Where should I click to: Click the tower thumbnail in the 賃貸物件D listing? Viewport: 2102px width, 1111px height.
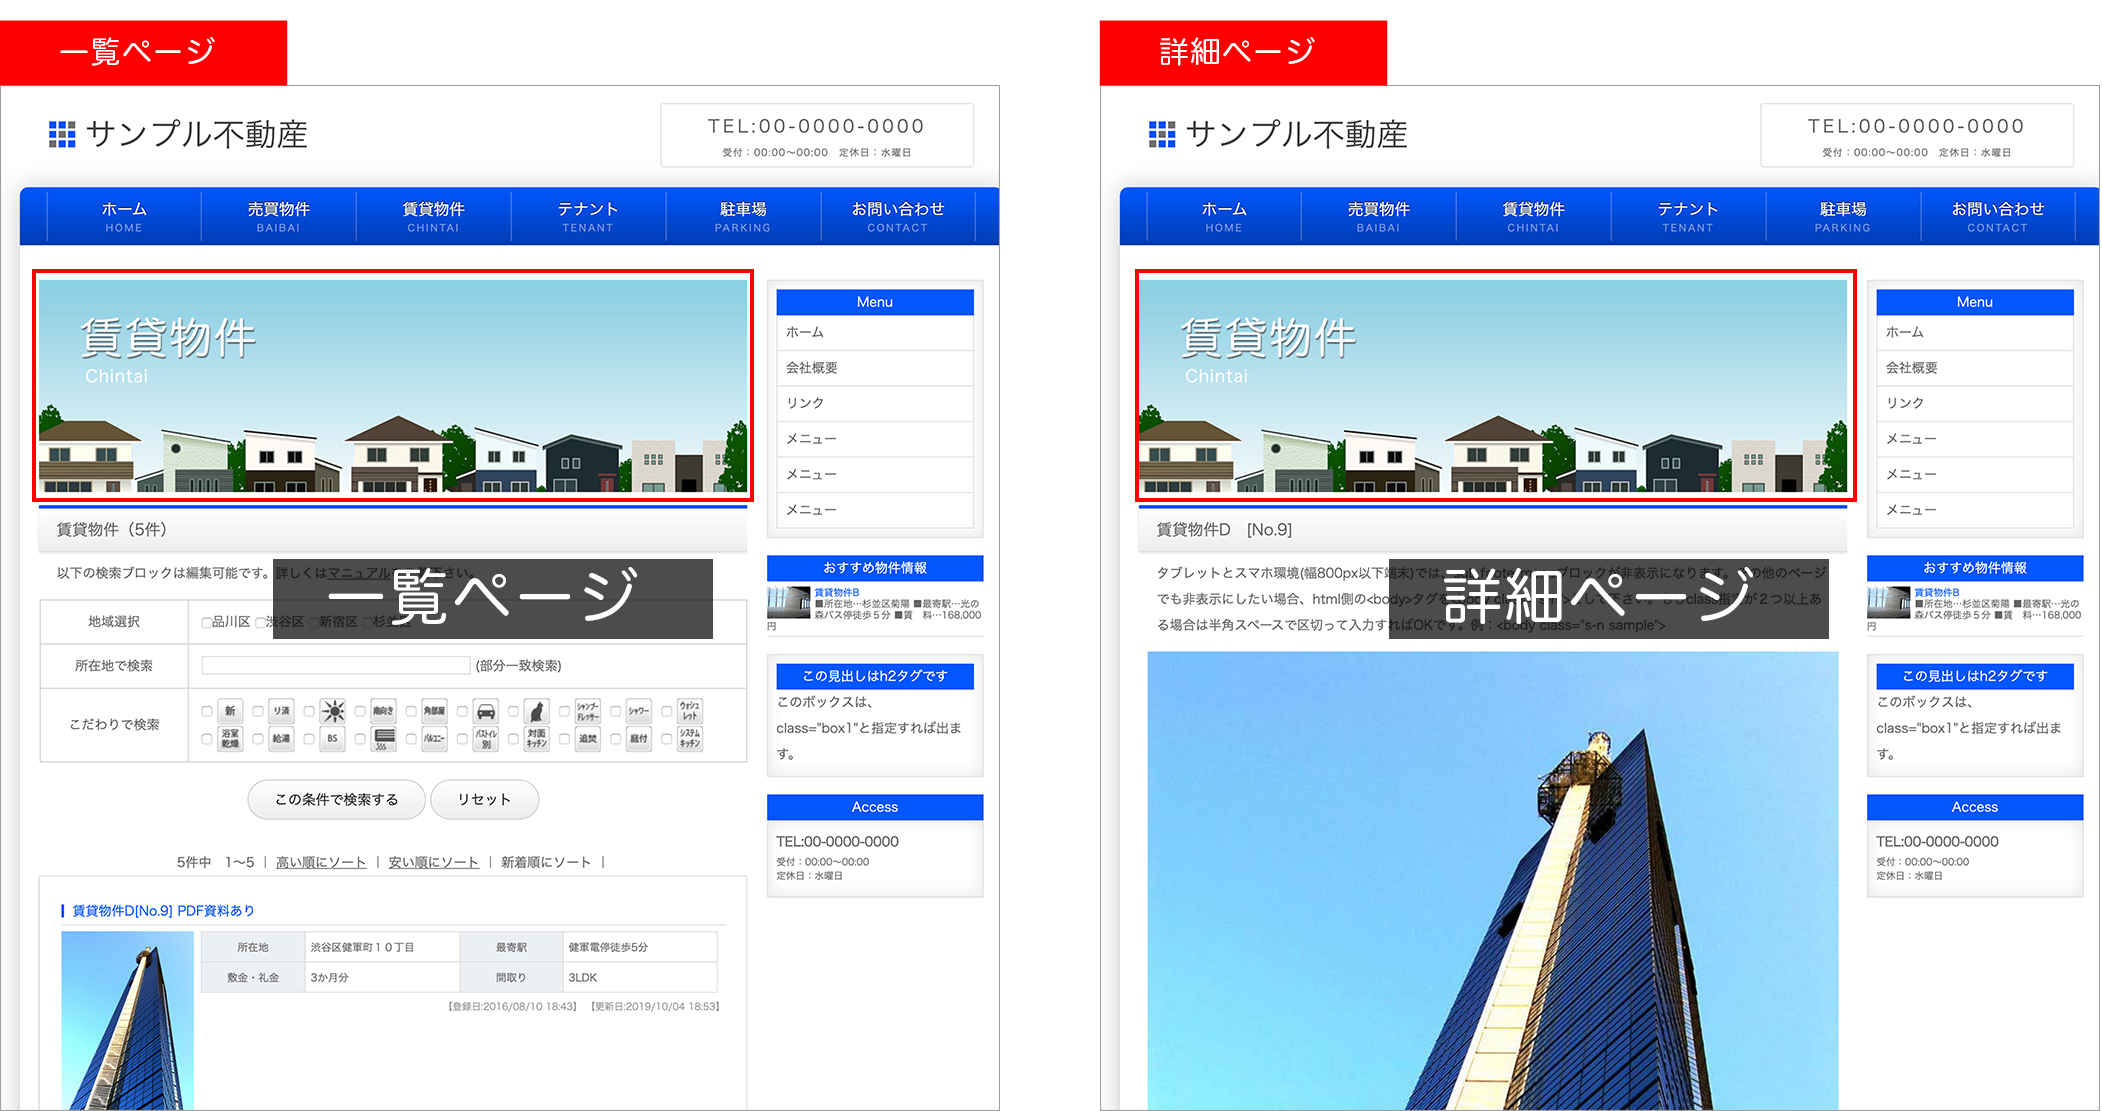[x=128, y=1020]
